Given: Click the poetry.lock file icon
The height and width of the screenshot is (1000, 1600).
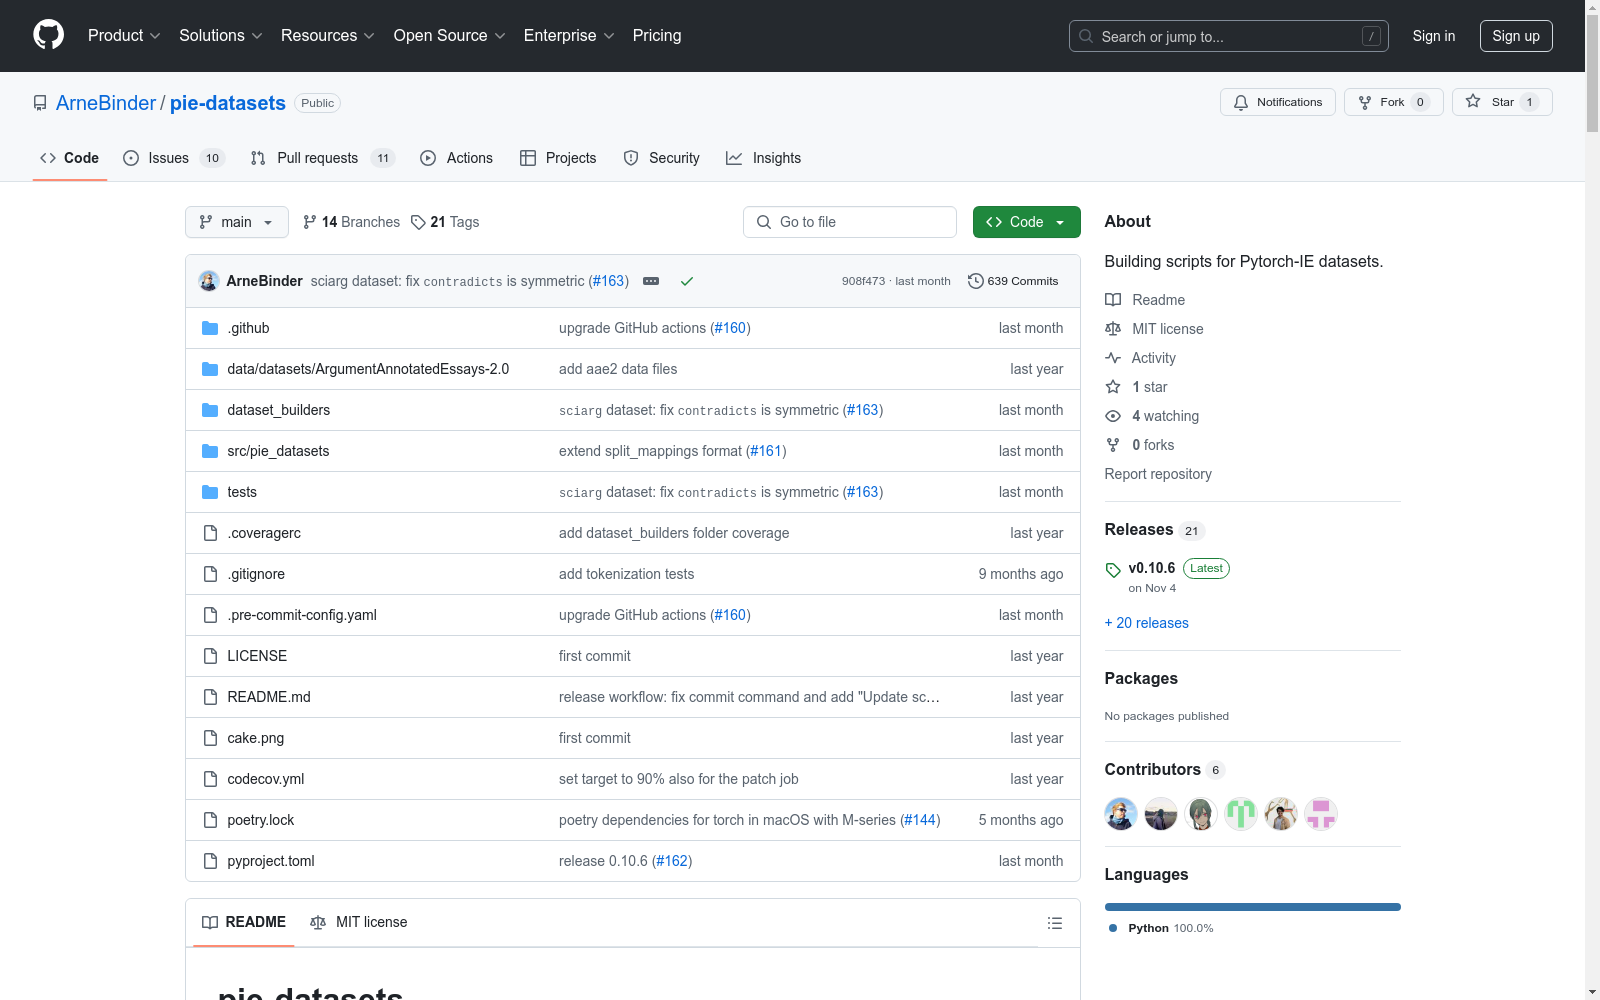Looking at the screenshot, I should tap(210, 820).
